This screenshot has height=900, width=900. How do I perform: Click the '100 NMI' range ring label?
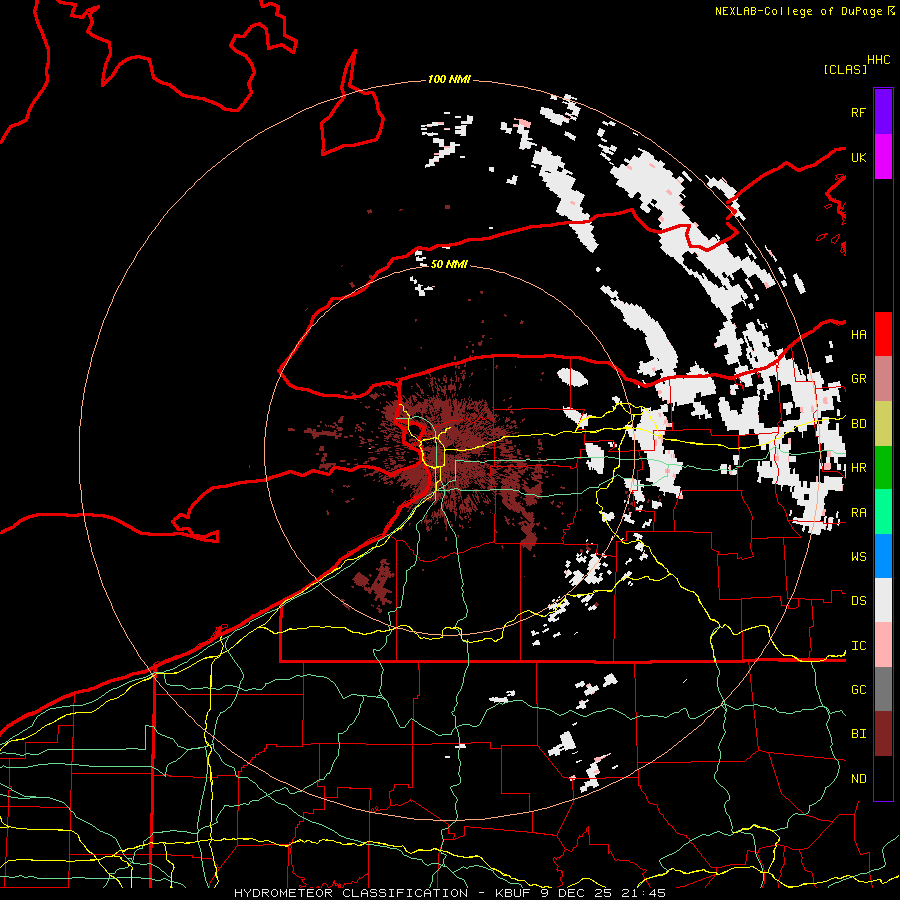449,79
